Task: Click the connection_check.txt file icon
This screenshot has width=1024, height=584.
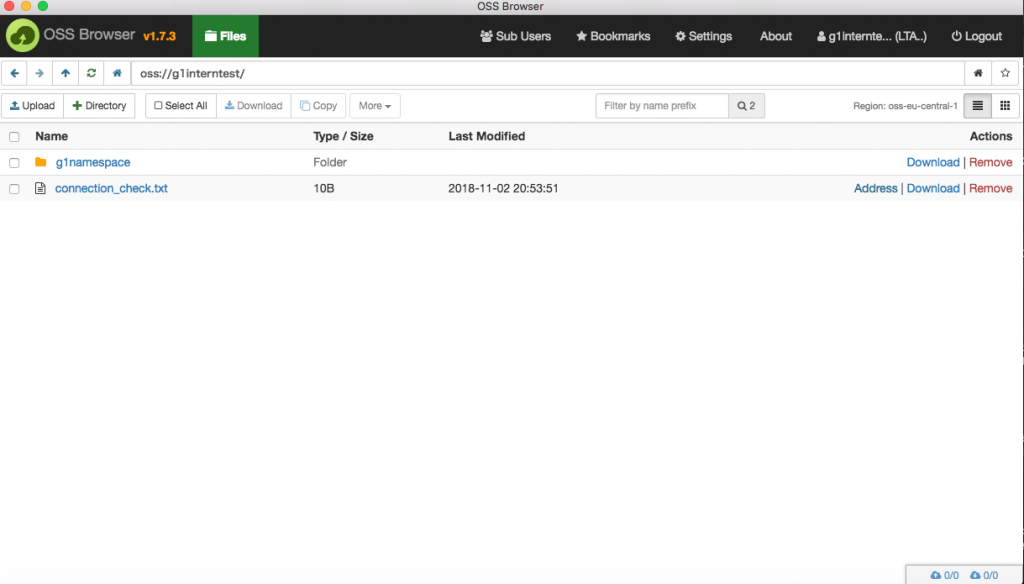Action: click(40, 188)
